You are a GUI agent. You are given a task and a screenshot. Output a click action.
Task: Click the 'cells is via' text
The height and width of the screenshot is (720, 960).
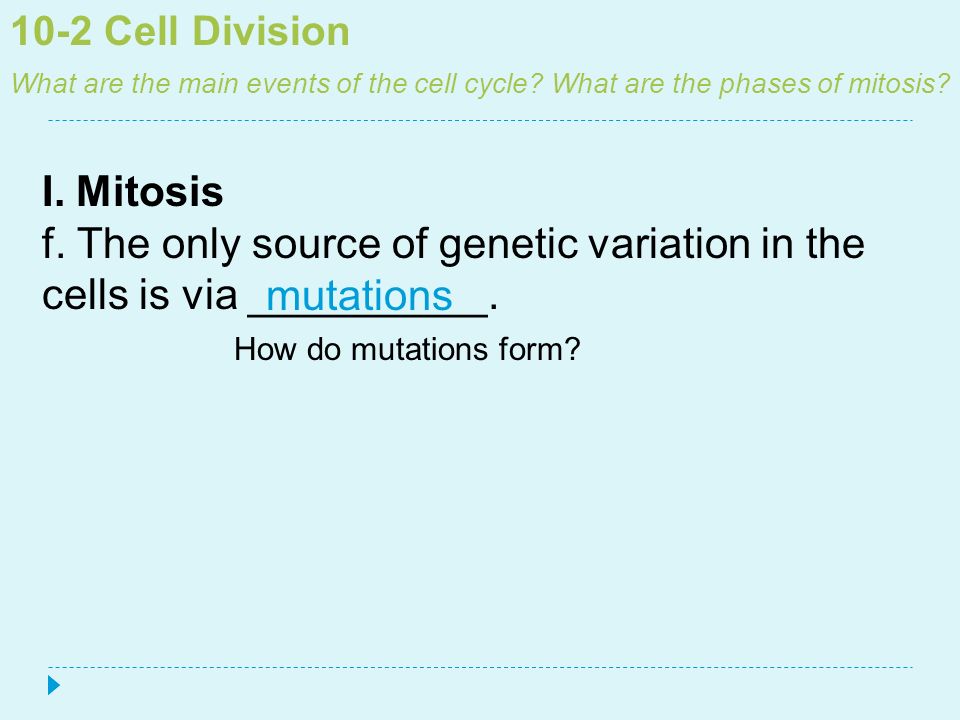pyautogui.click(x=140, y=295)
